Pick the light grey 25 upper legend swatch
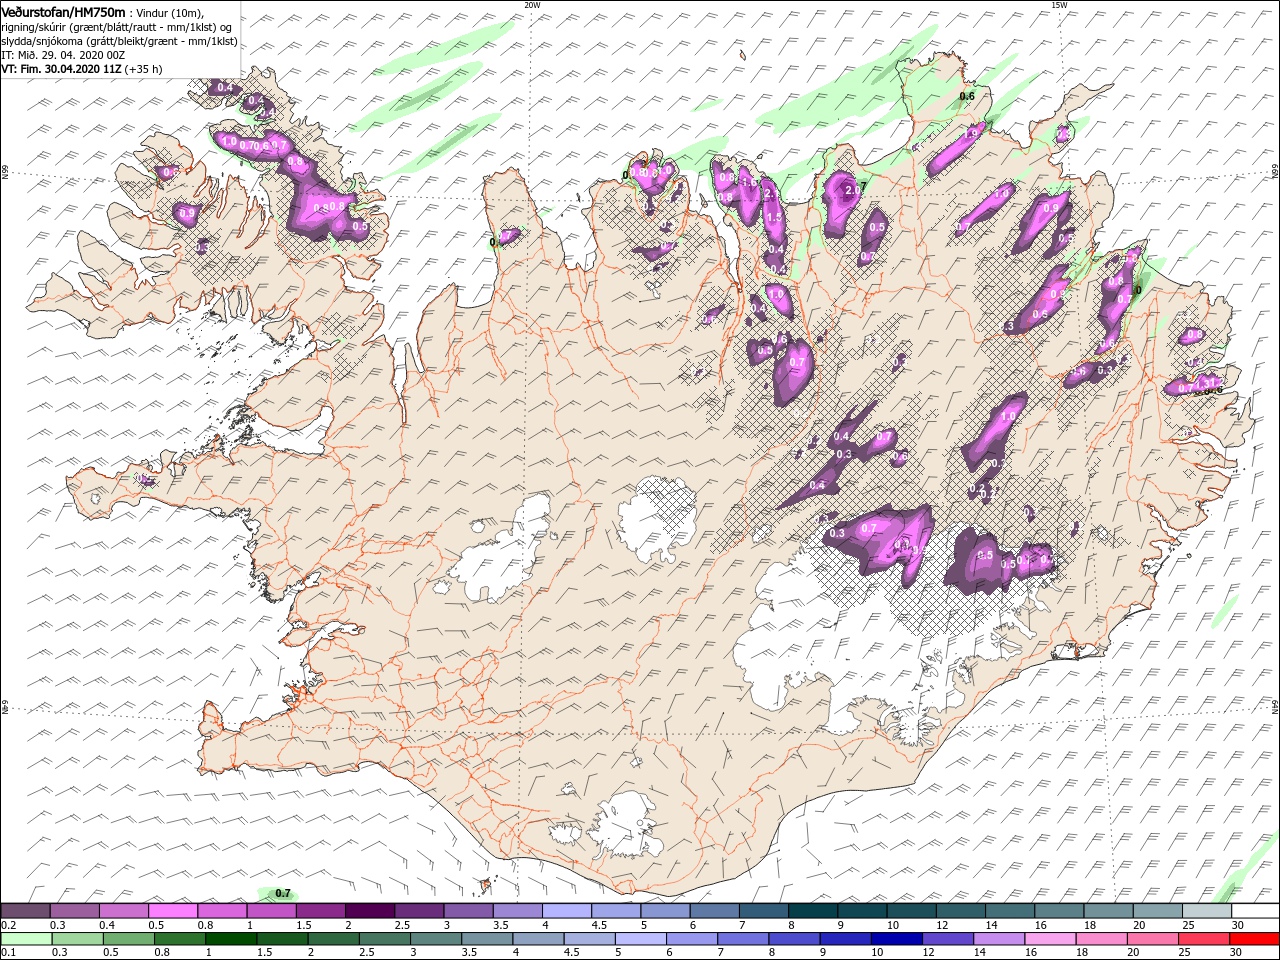The width and height of the screenshot is (1280, 960). 1206,911
